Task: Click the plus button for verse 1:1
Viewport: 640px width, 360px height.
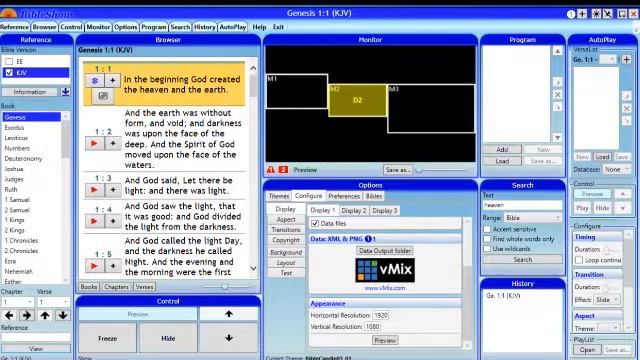Action: click(113, 80)
